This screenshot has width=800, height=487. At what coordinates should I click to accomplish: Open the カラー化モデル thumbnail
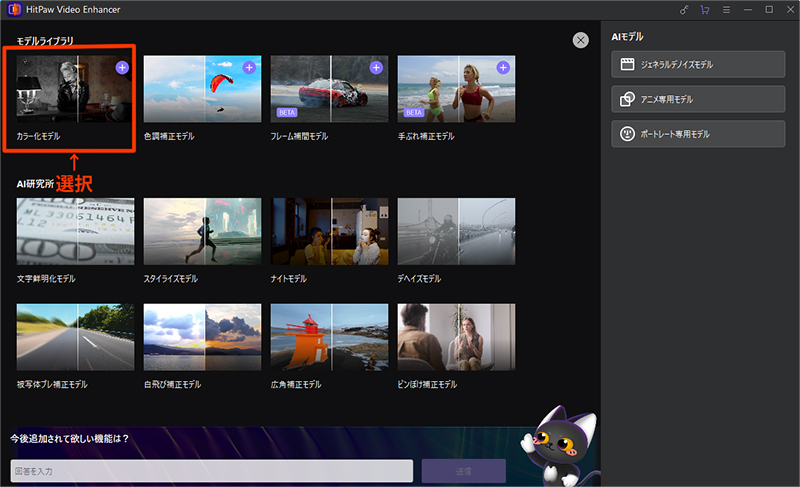point(75,89)
